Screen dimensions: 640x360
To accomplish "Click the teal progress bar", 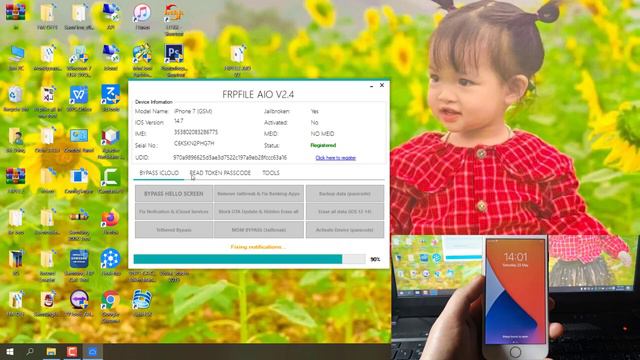I will 249,259.
